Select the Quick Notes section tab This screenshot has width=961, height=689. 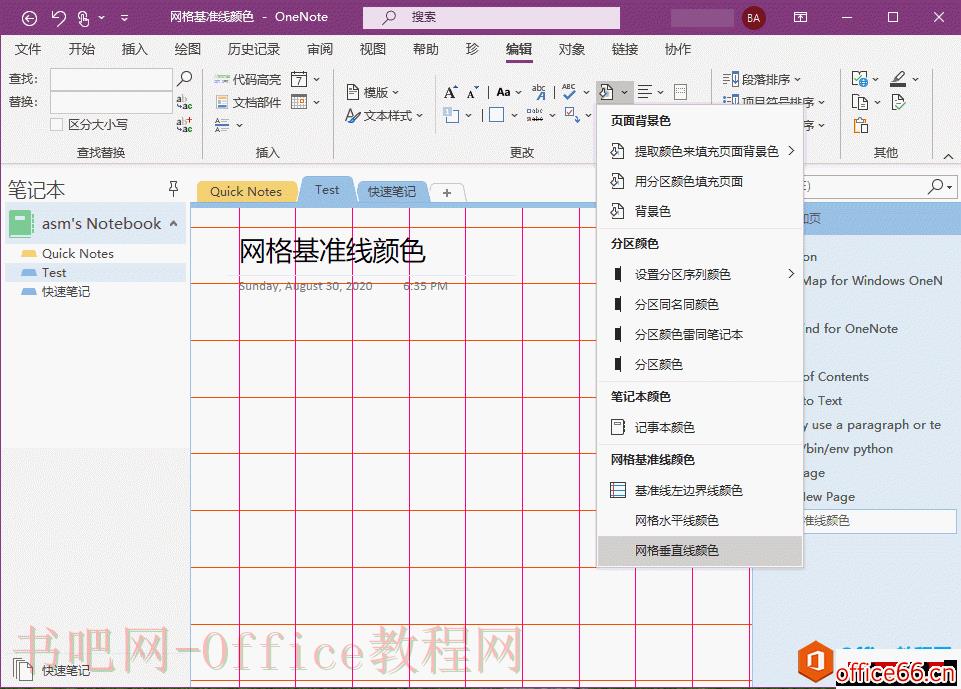(246, 191)
